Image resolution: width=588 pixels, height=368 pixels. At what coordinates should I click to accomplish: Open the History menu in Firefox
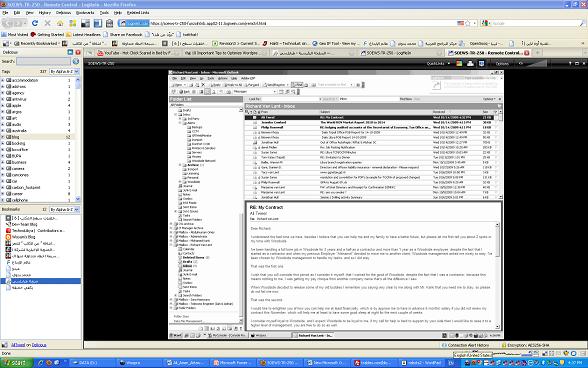(45, 13)
